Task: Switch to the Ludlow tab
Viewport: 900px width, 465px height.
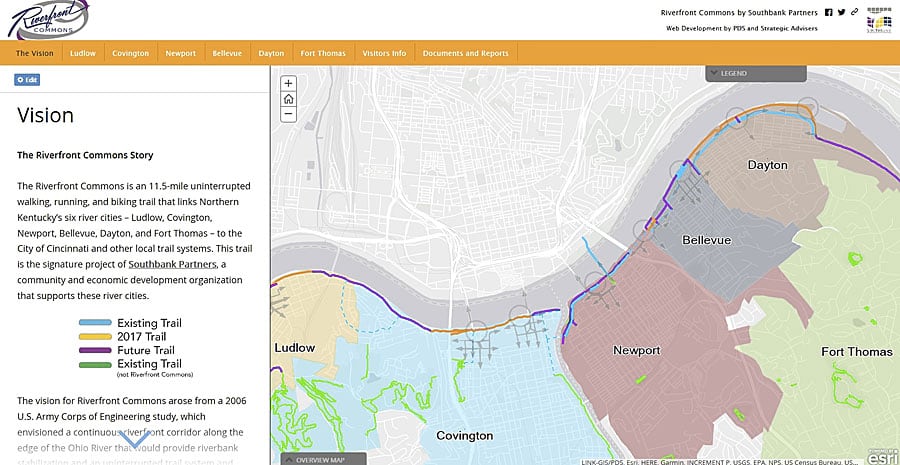Action: 83,53
